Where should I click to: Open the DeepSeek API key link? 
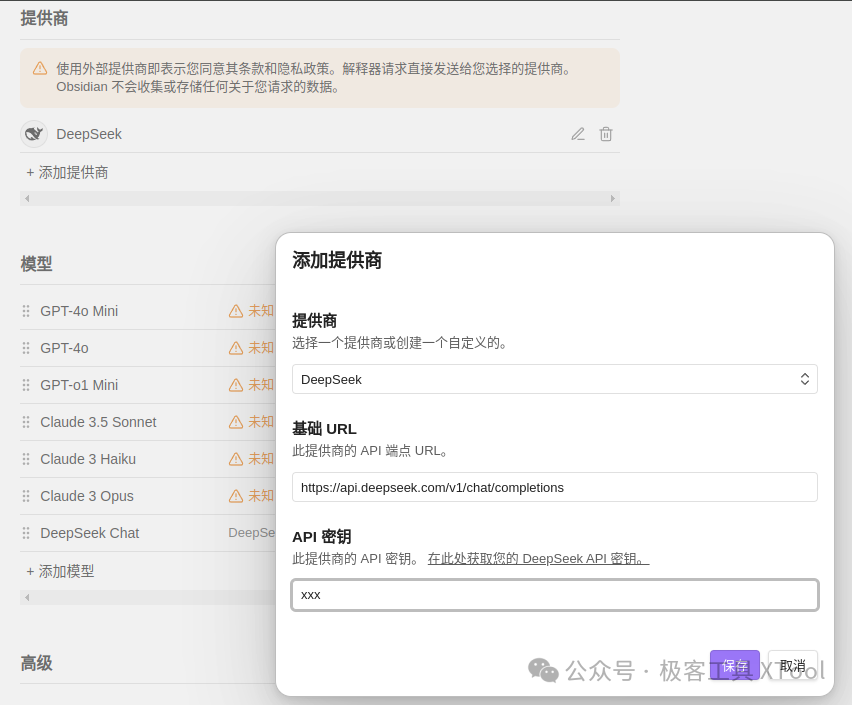click(x=538, y=558)
